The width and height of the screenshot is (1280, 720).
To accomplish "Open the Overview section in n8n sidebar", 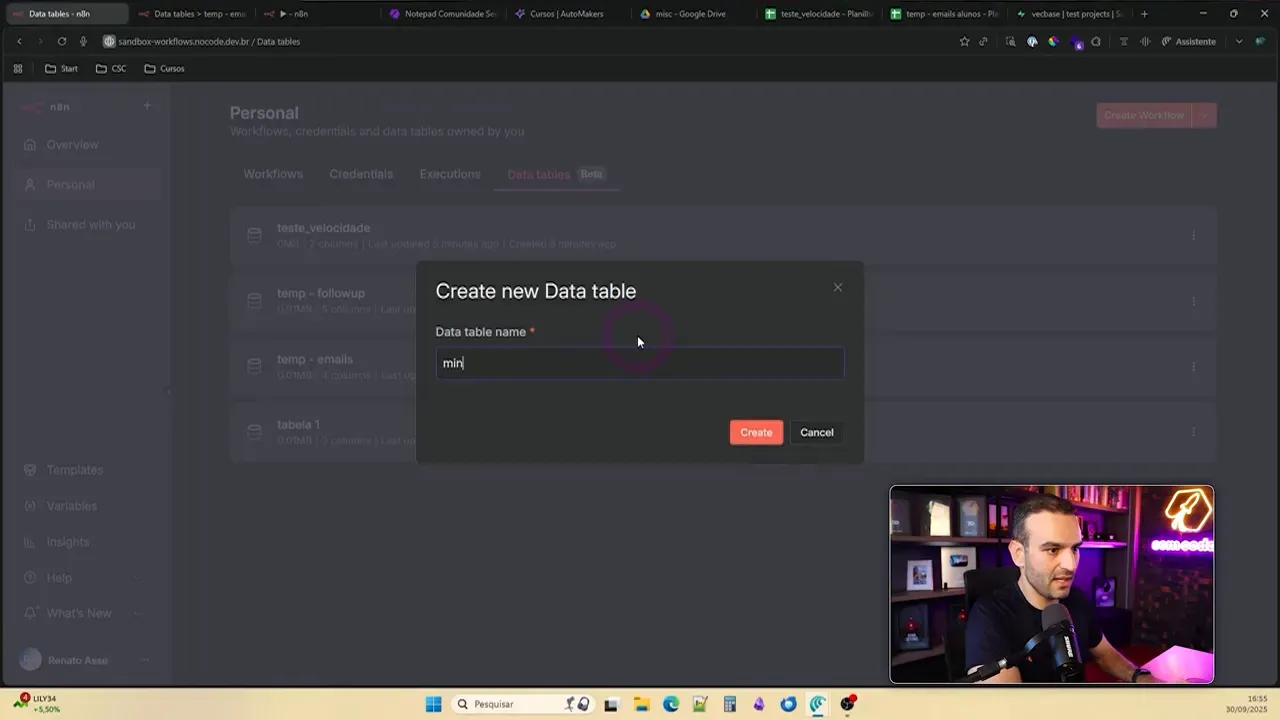I will coord(71,144).
